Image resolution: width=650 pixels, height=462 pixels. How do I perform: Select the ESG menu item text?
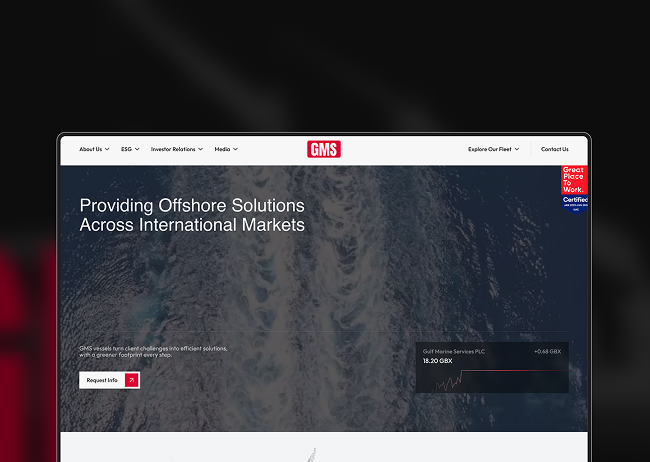(126, 149)
